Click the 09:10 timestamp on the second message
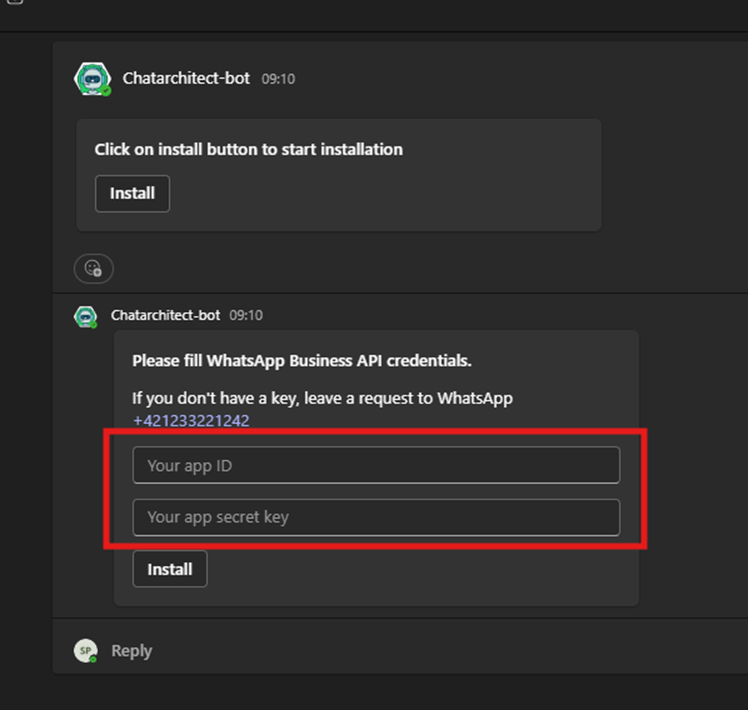The height and width of the screenshot is (710, 748). 246,315
